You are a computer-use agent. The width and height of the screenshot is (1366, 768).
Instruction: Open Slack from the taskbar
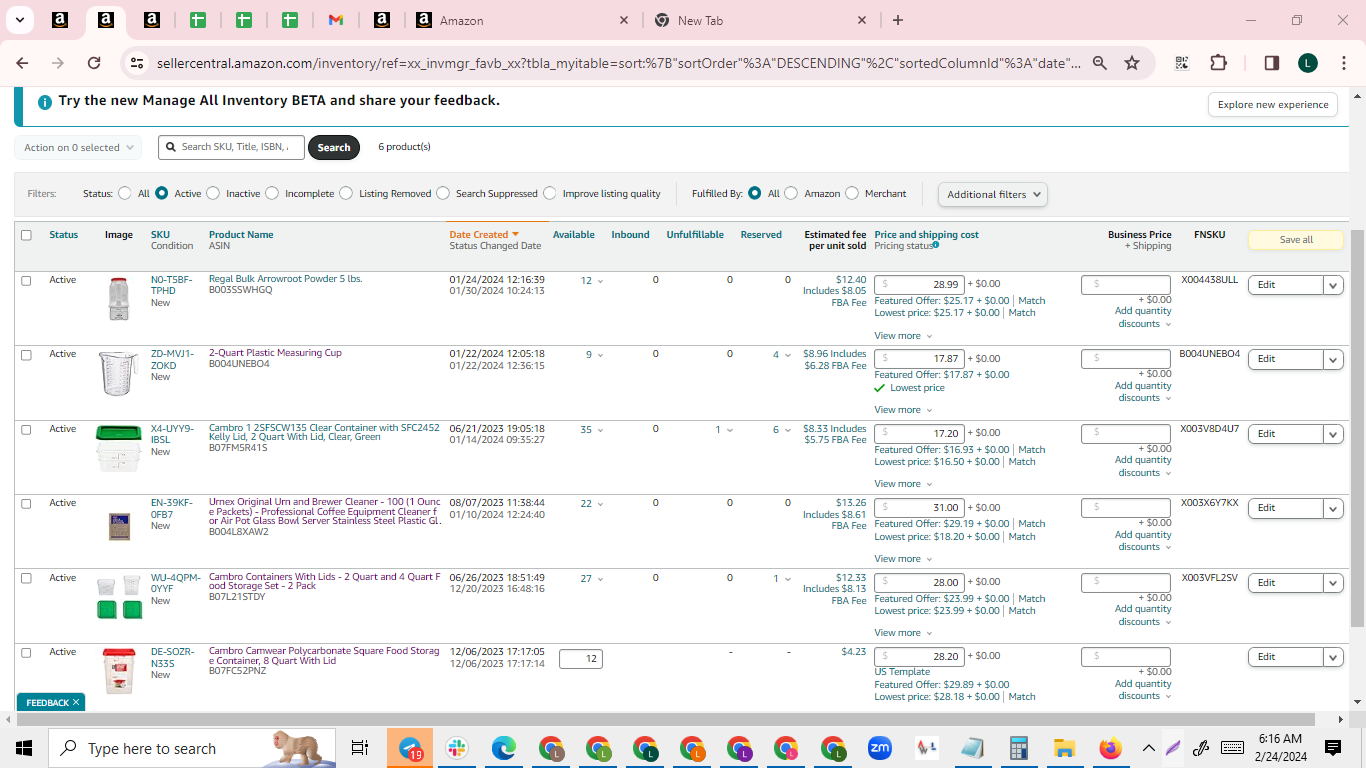coord(457,748)
